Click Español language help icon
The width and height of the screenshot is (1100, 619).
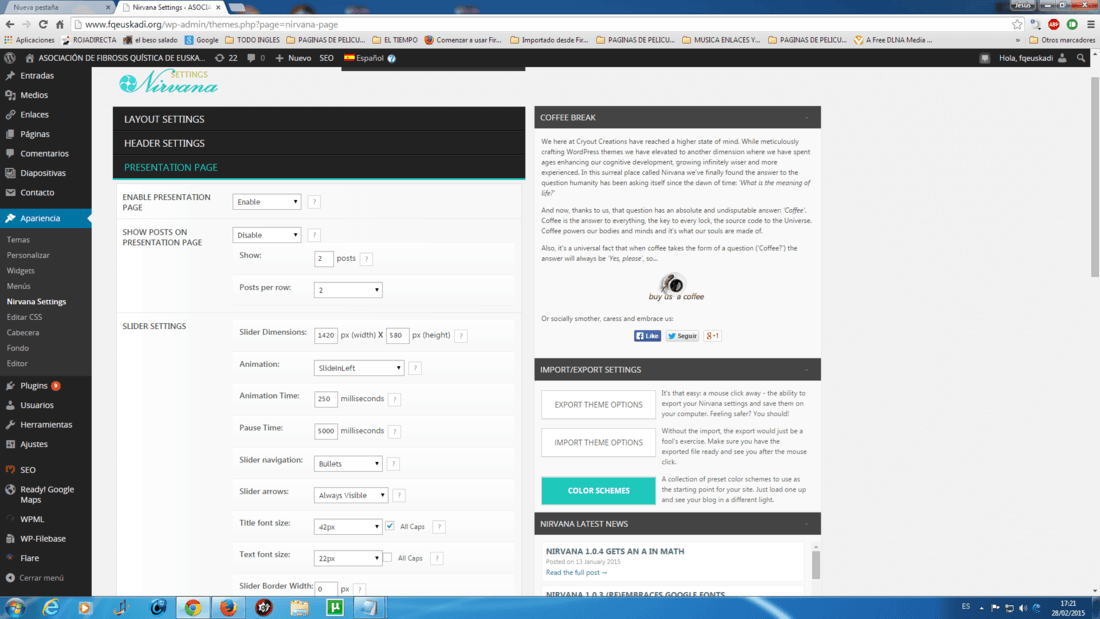click(391, 58)
